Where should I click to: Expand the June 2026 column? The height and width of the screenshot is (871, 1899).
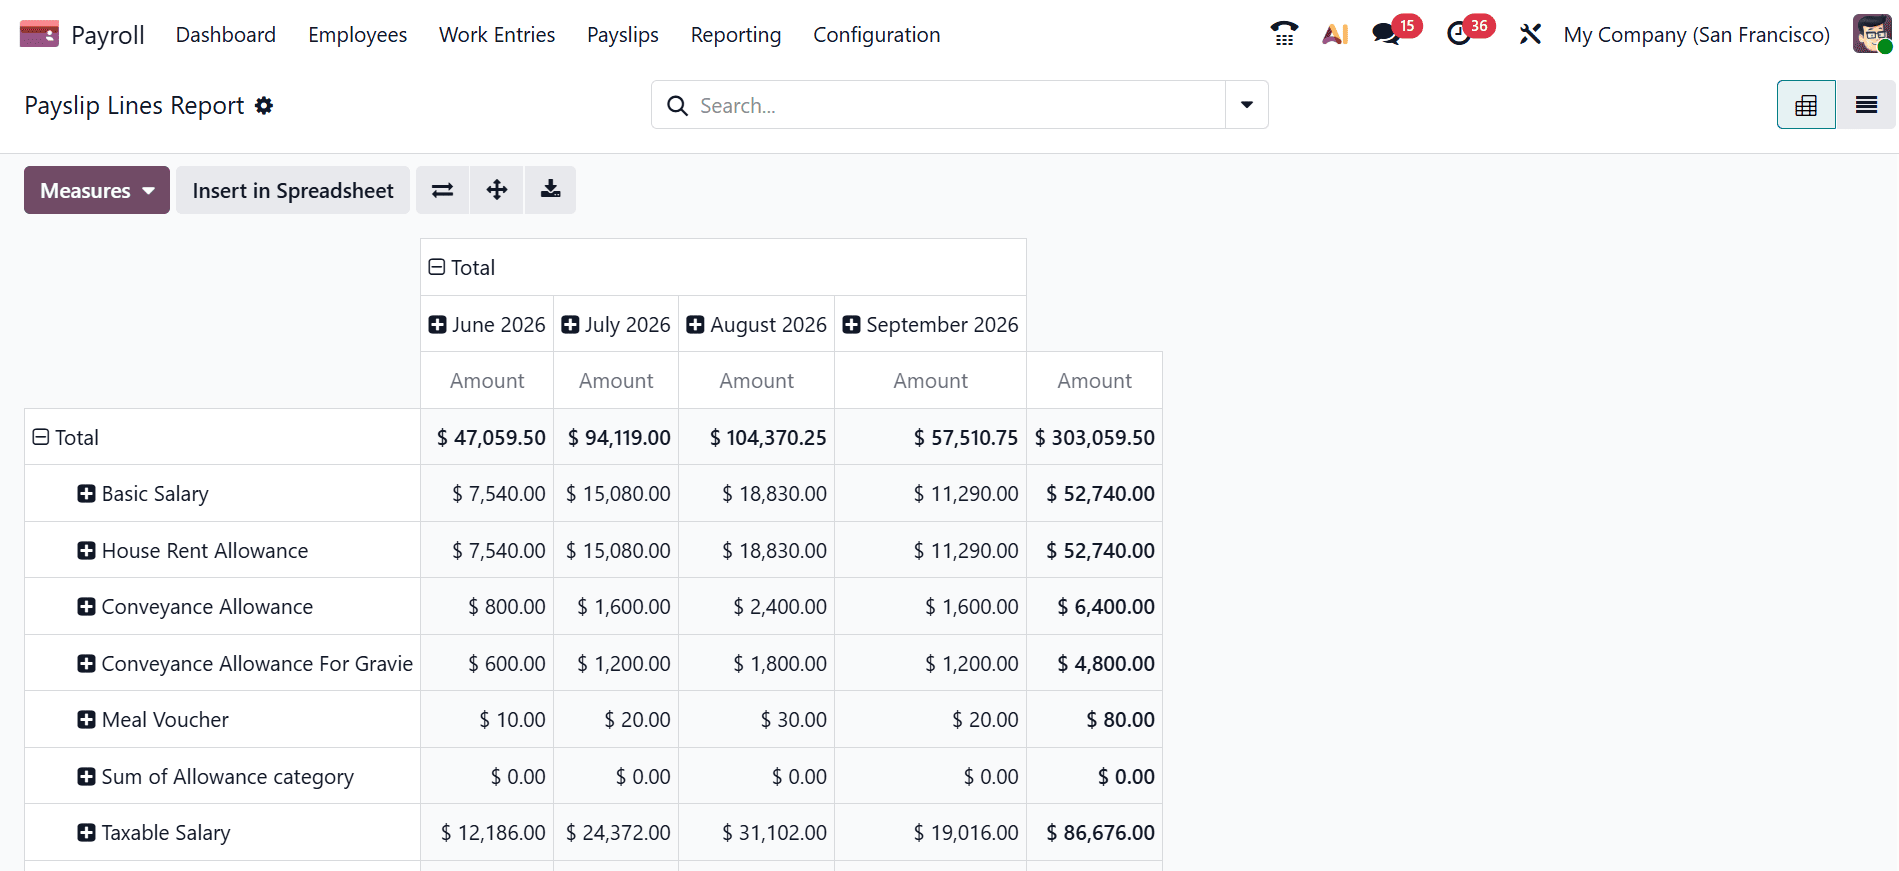tap(437, 325)
